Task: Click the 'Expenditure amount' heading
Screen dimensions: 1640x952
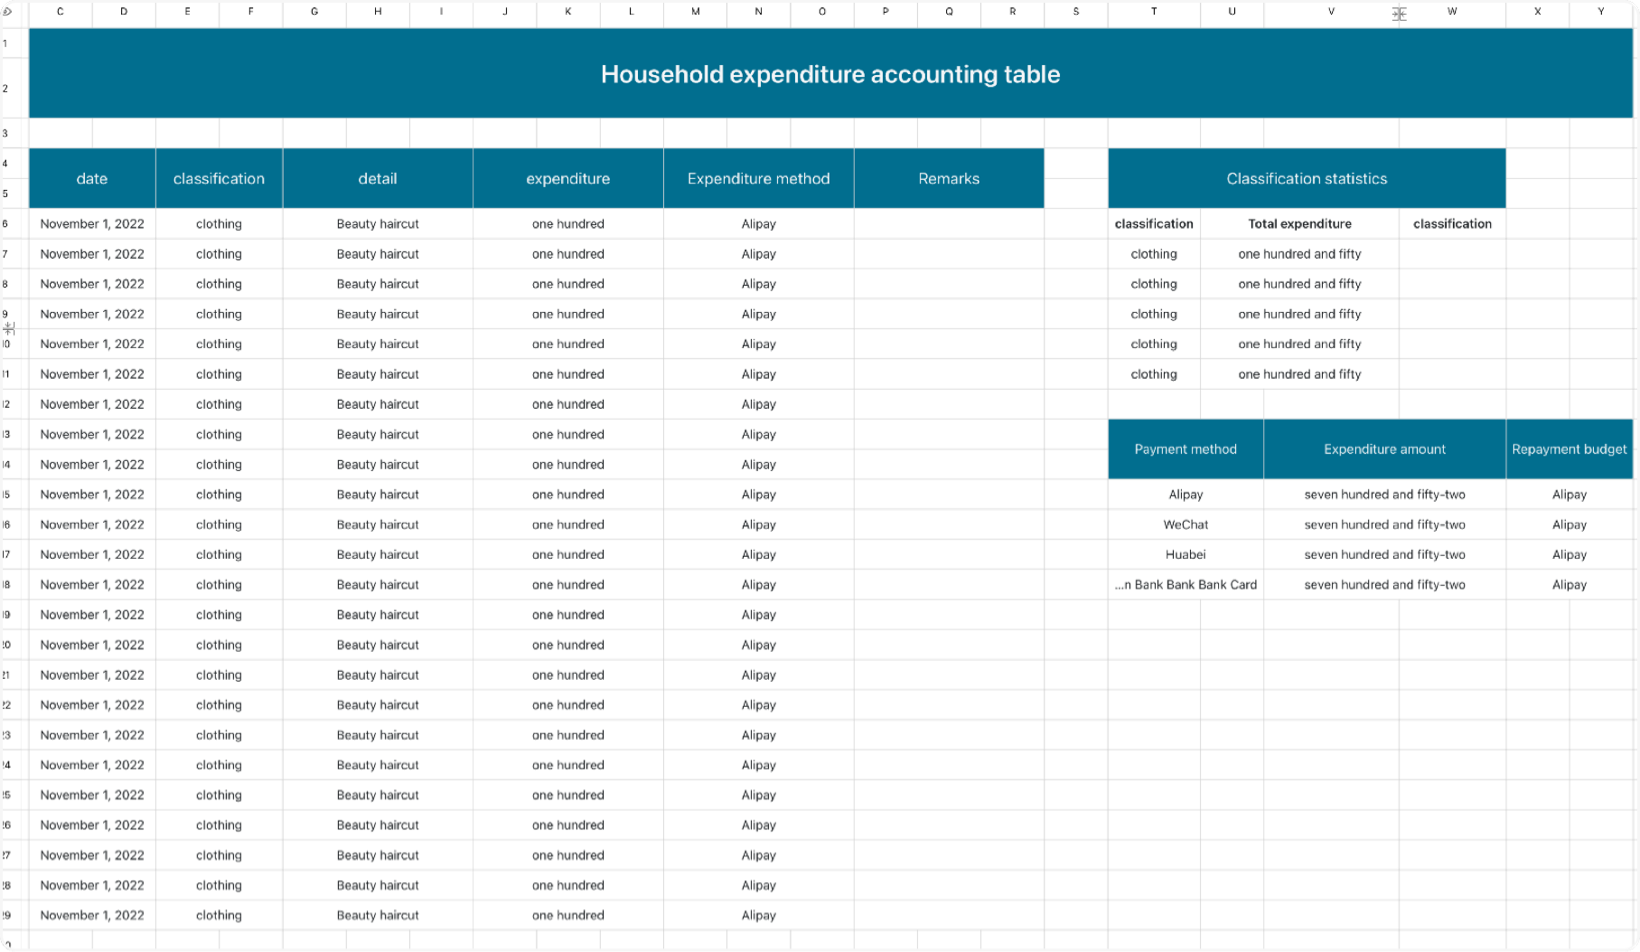Action: click(1385, 449)
